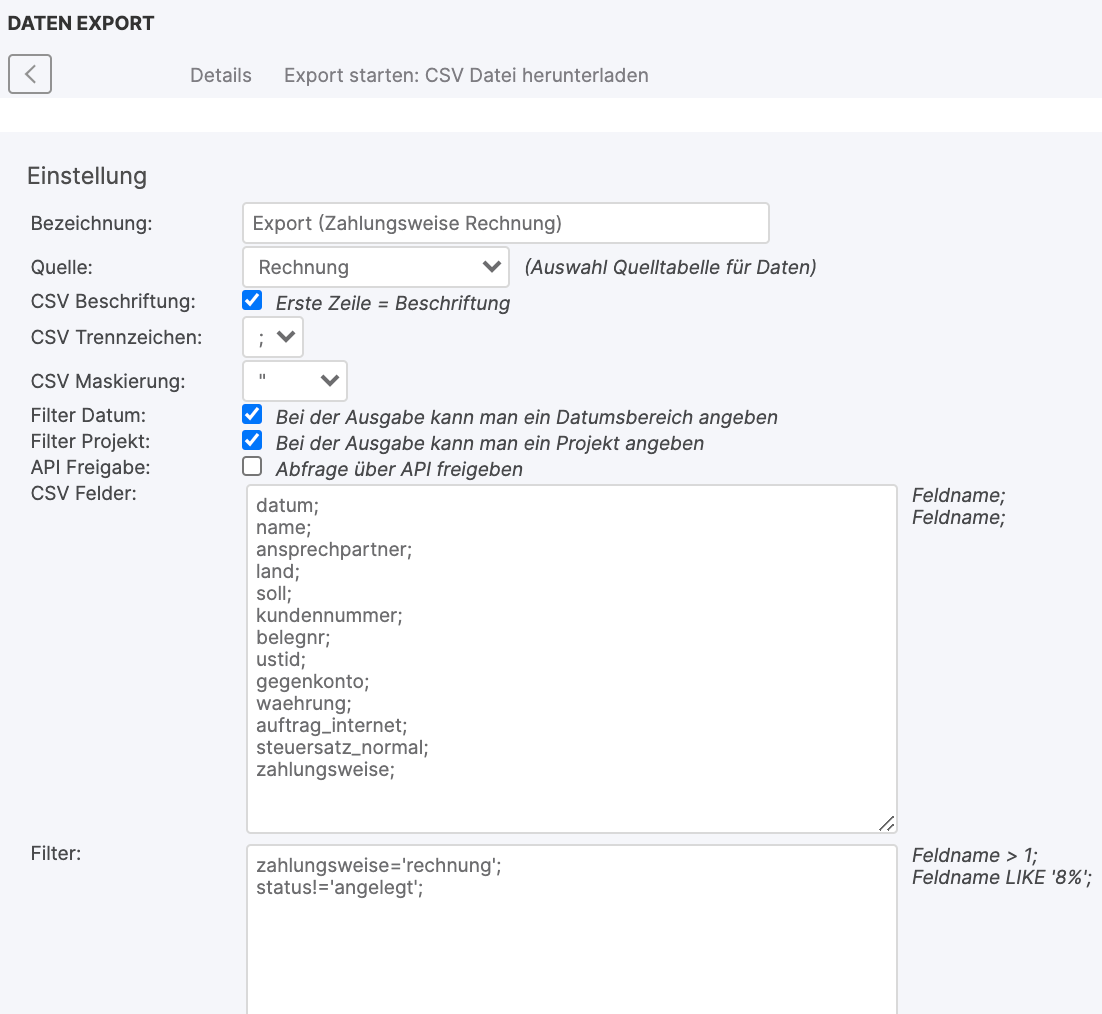1102x1014 pixels.
Task: Enable the API Freigabe checkbox
Action: coord(253,466)
